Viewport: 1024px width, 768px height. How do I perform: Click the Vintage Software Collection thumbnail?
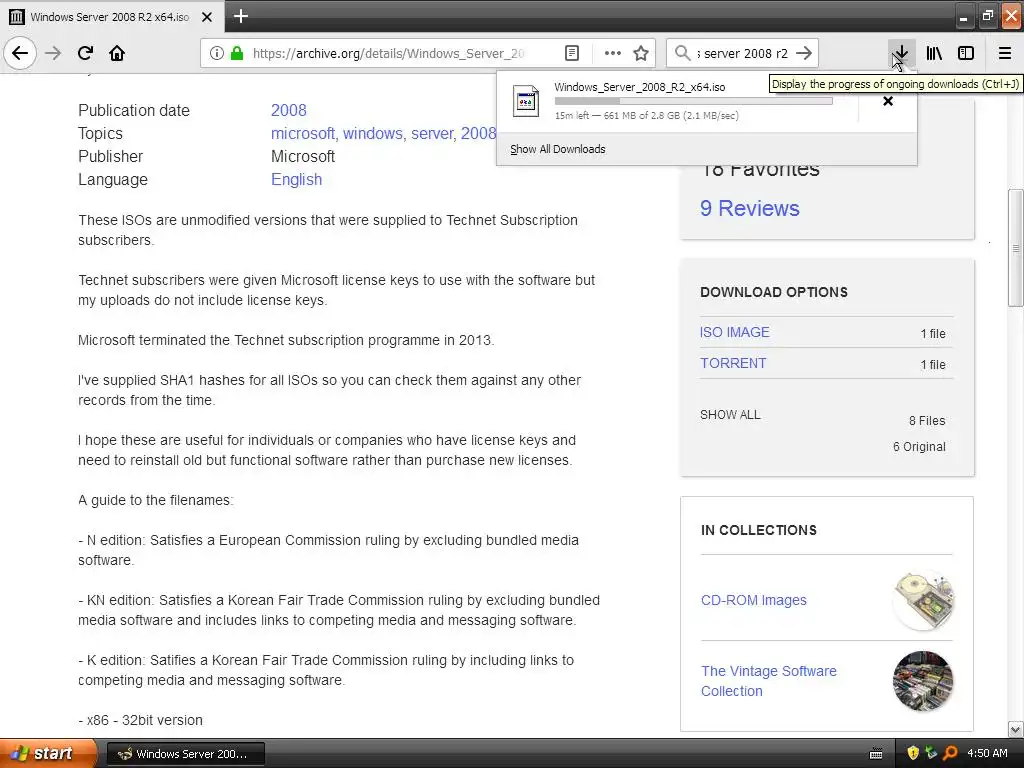923,680
